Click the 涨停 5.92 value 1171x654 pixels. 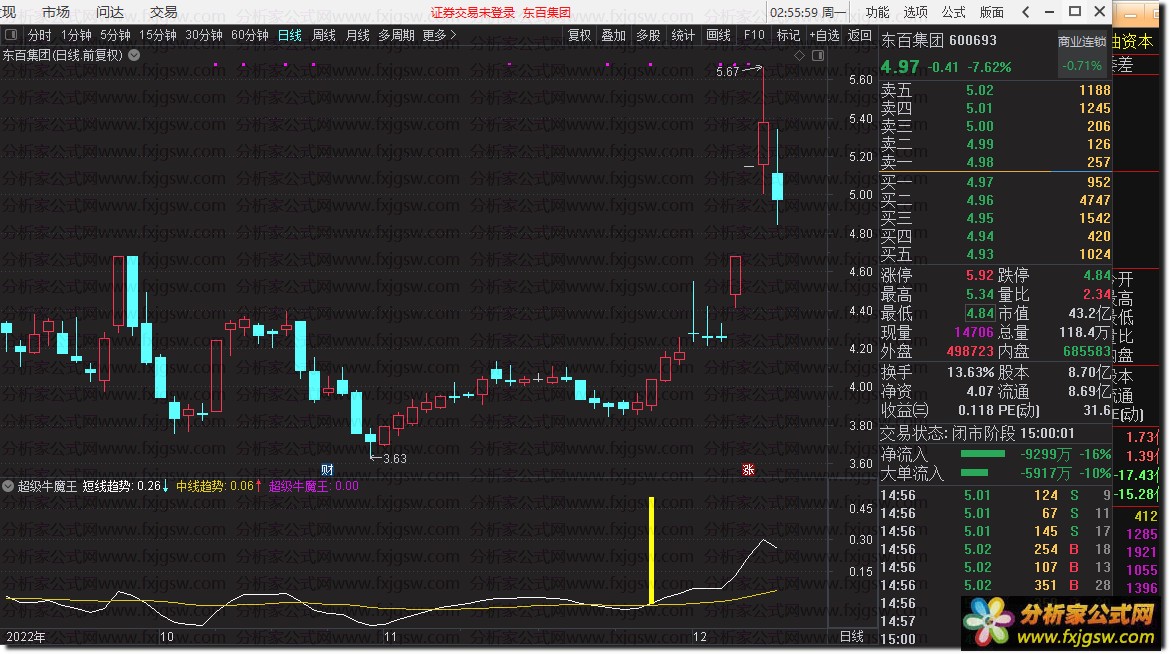[980, 275]
